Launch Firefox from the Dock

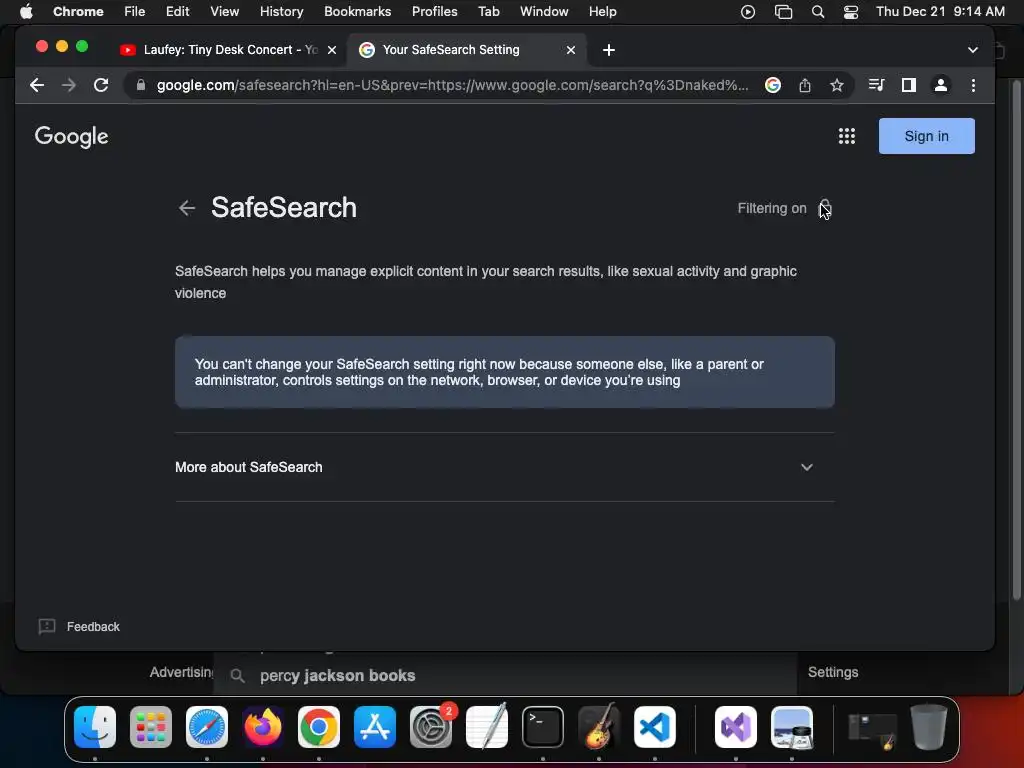coord(263,727)
